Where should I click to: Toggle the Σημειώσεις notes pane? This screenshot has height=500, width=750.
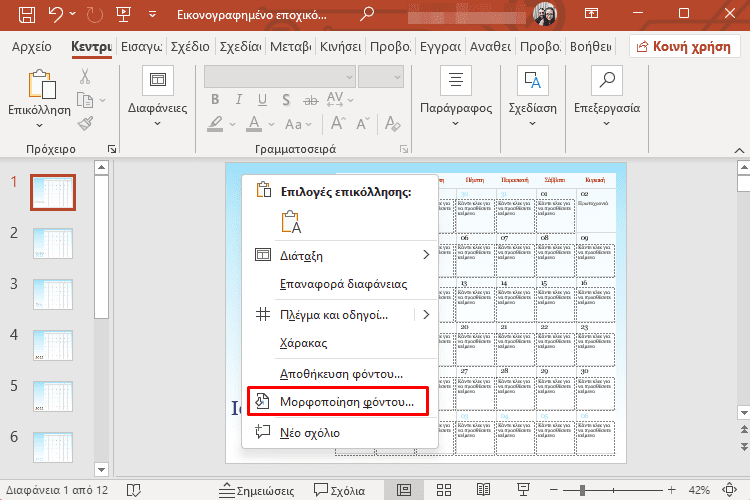256,490
